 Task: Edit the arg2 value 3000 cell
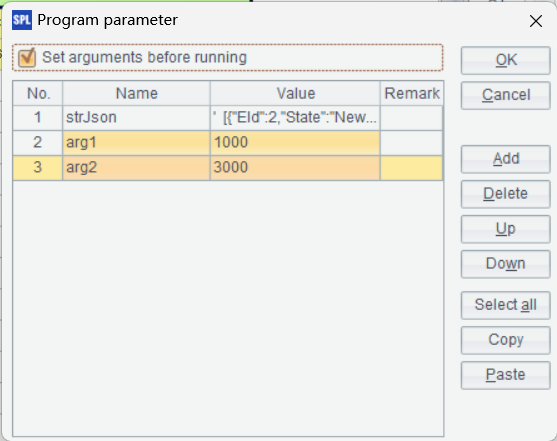(295, 168)
